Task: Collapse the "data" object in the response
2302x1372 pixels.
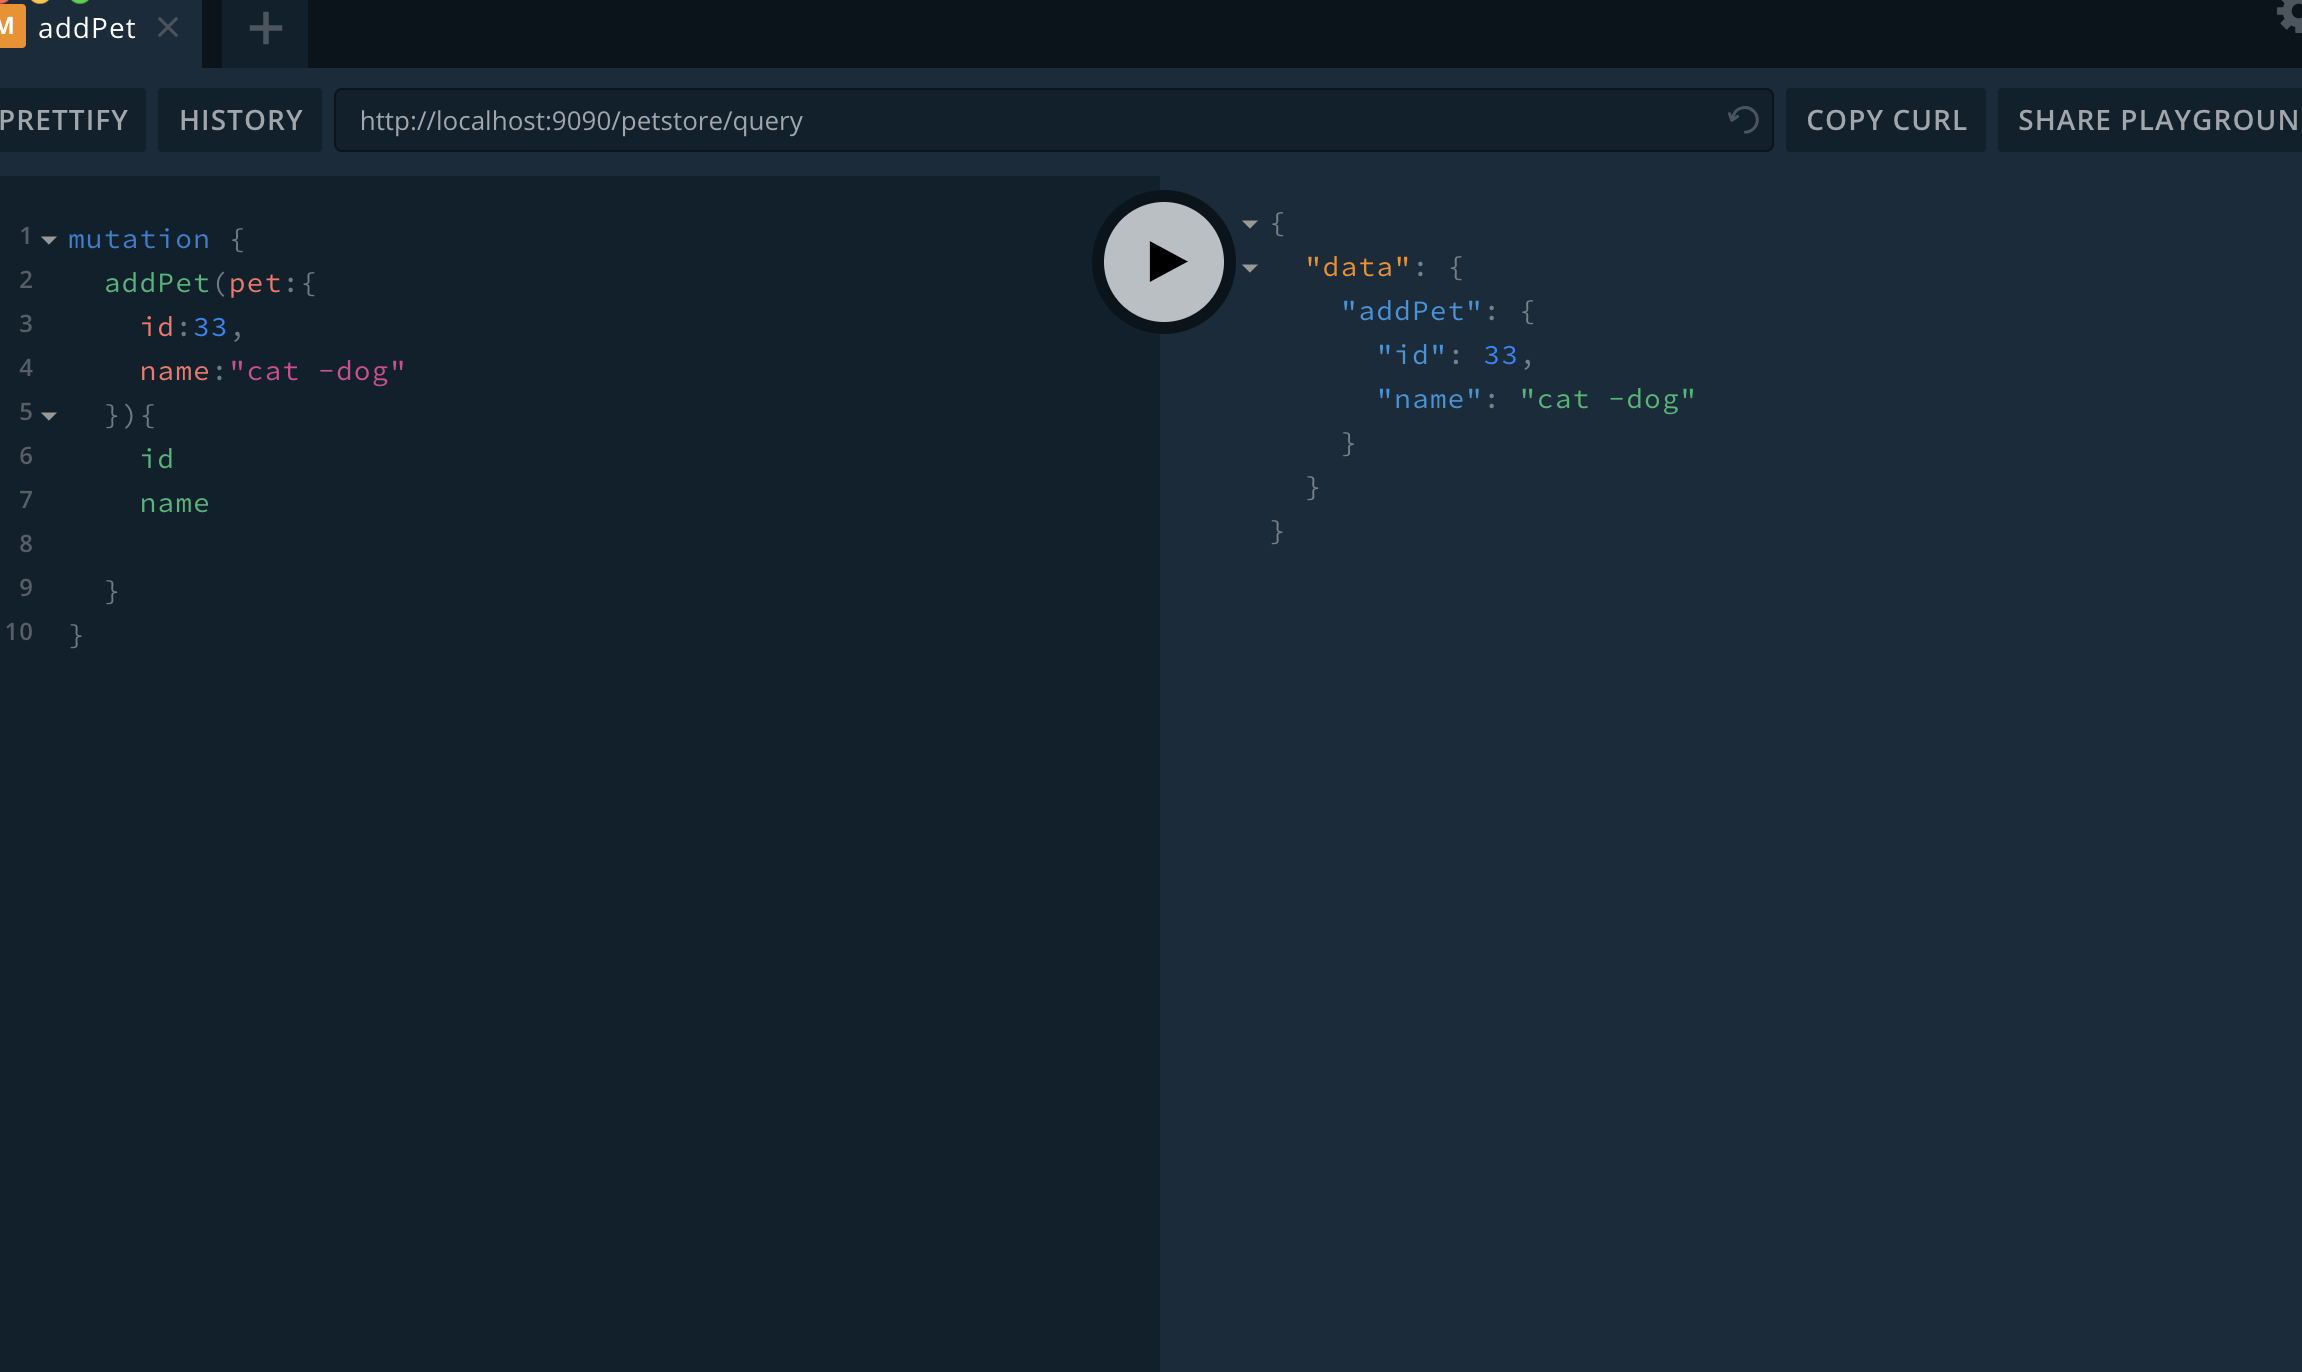Action: coord(1250,268)
